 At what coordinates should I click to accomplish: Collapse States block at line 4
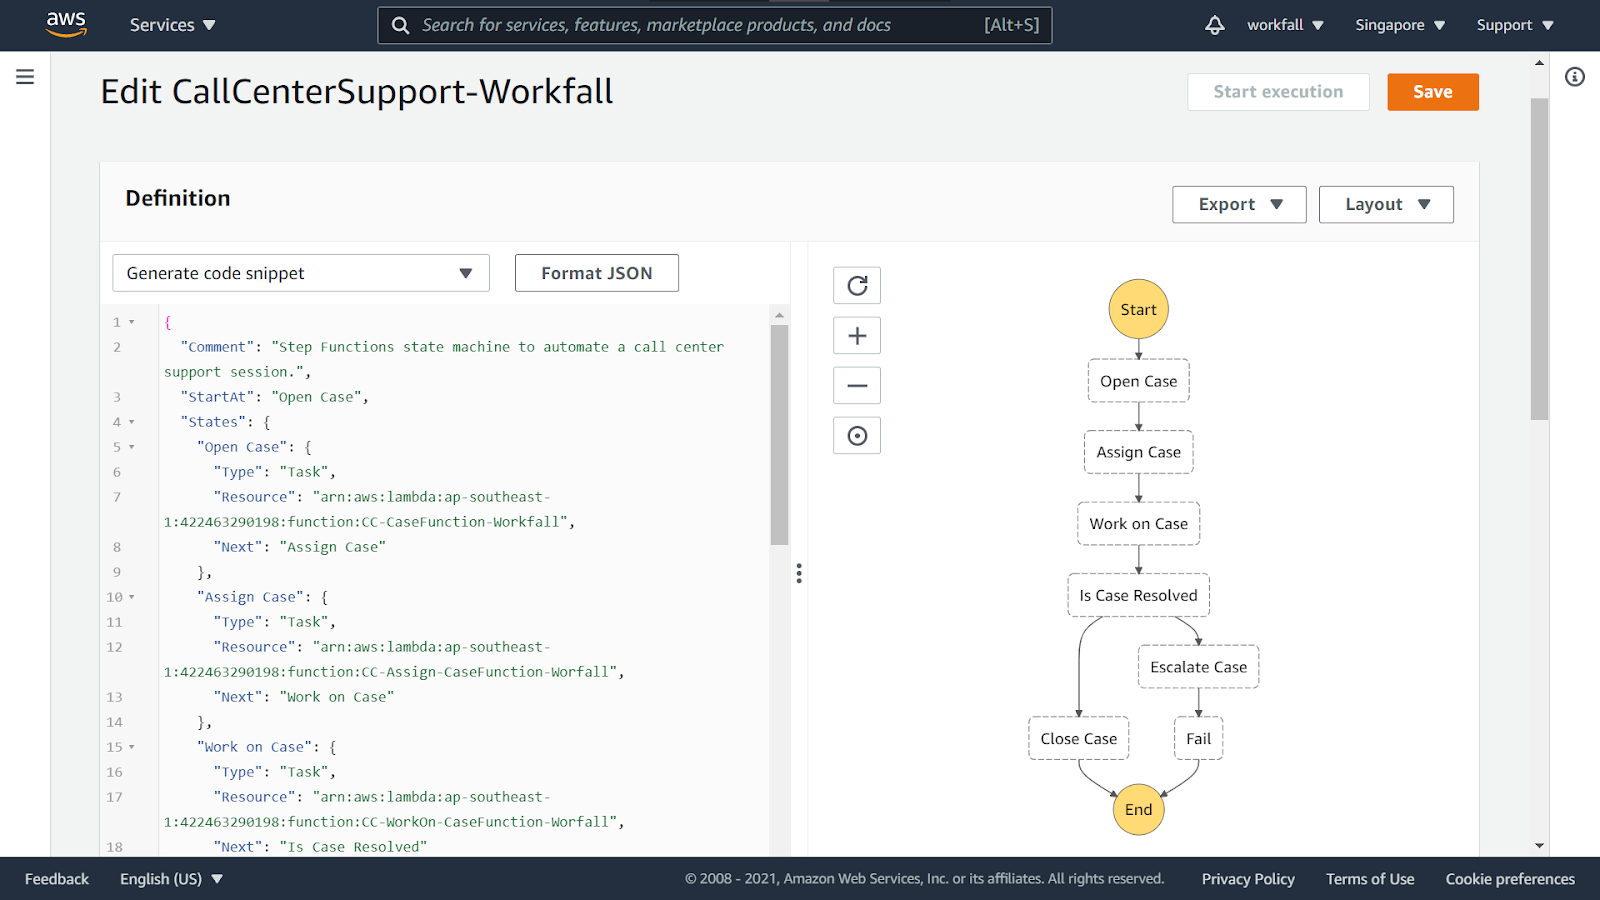pos(131,422)
